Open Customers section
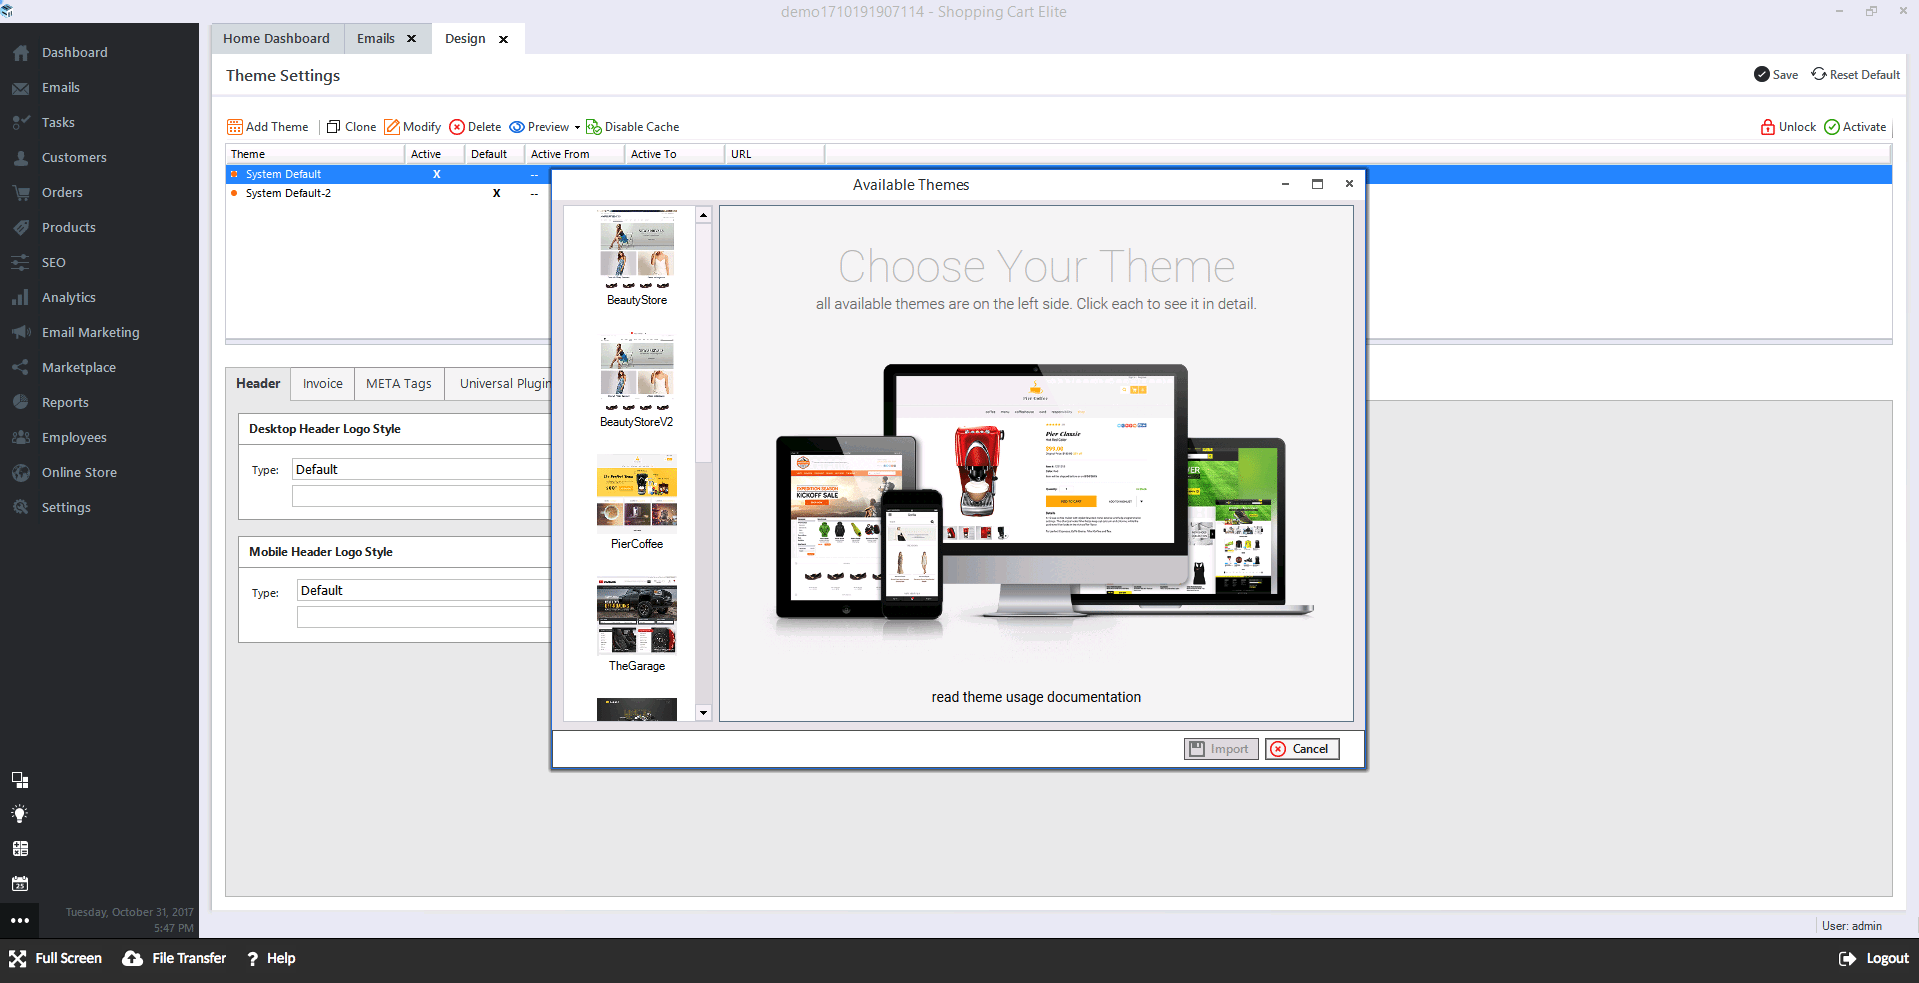 coord(74,158)
